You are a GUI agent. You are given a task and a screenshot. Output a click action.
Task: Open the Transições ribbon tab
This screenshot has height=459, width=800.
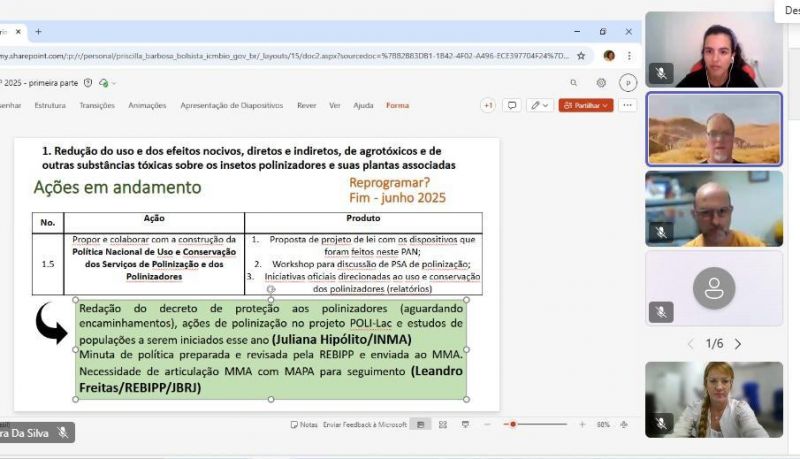point(97,105)
